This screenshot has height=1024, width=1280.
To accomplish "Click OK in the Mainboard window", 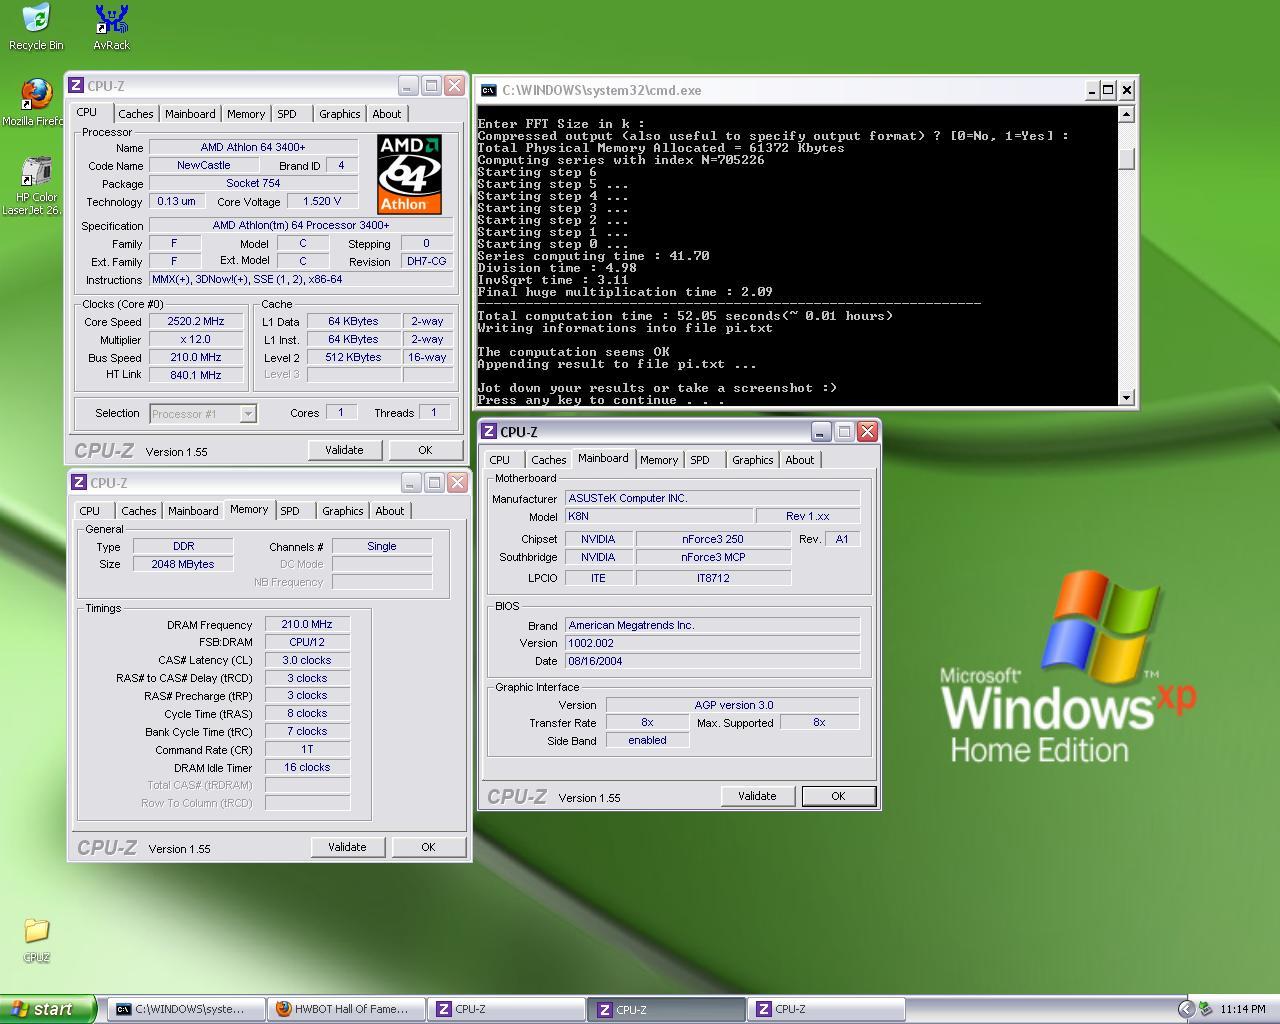I will coord(838,796).
